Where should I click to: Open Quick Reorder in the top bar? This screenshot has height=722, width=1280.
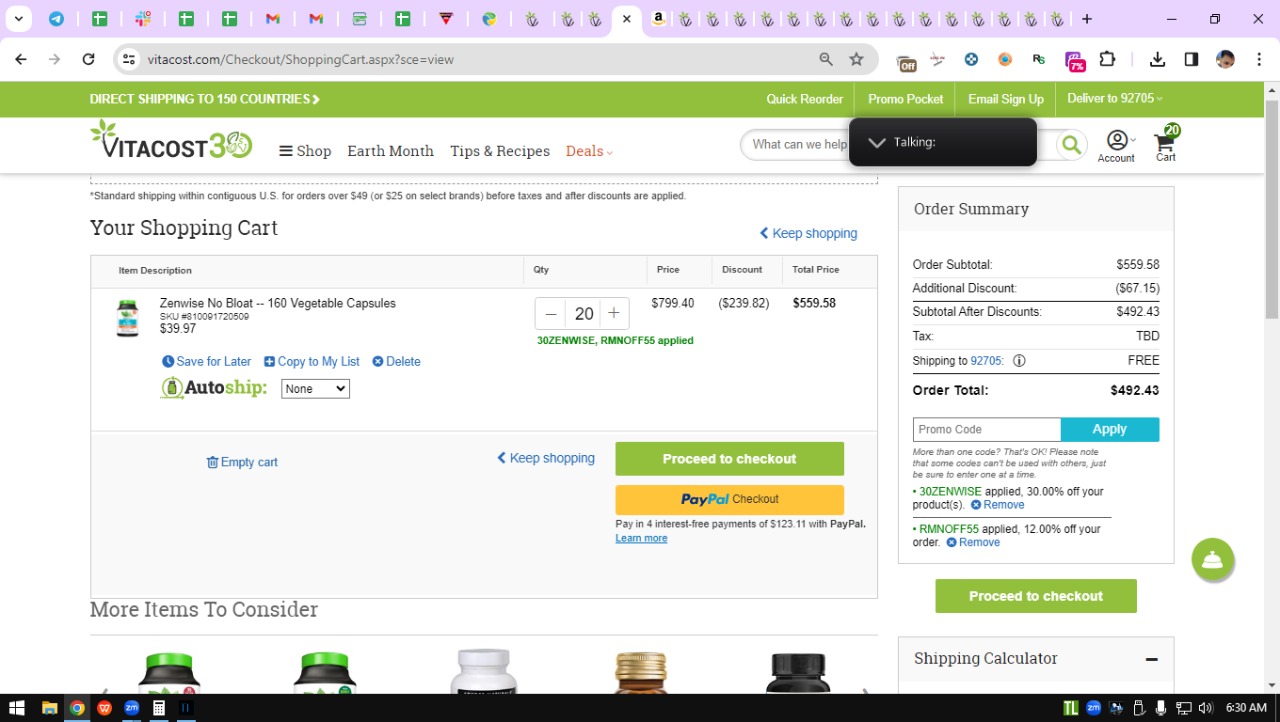coord(805,99)
